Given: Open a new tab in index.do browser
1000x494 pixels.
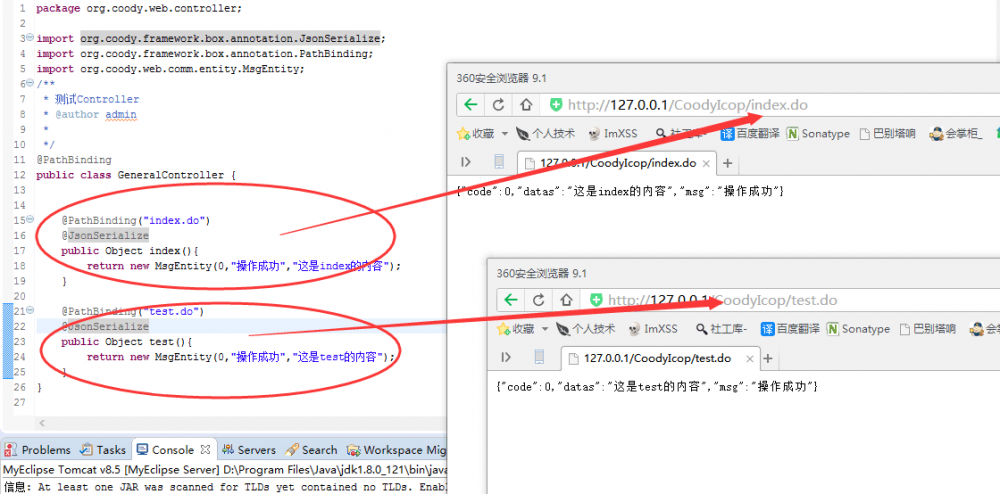Looking at the screenshot, I should tap(727, 163).
